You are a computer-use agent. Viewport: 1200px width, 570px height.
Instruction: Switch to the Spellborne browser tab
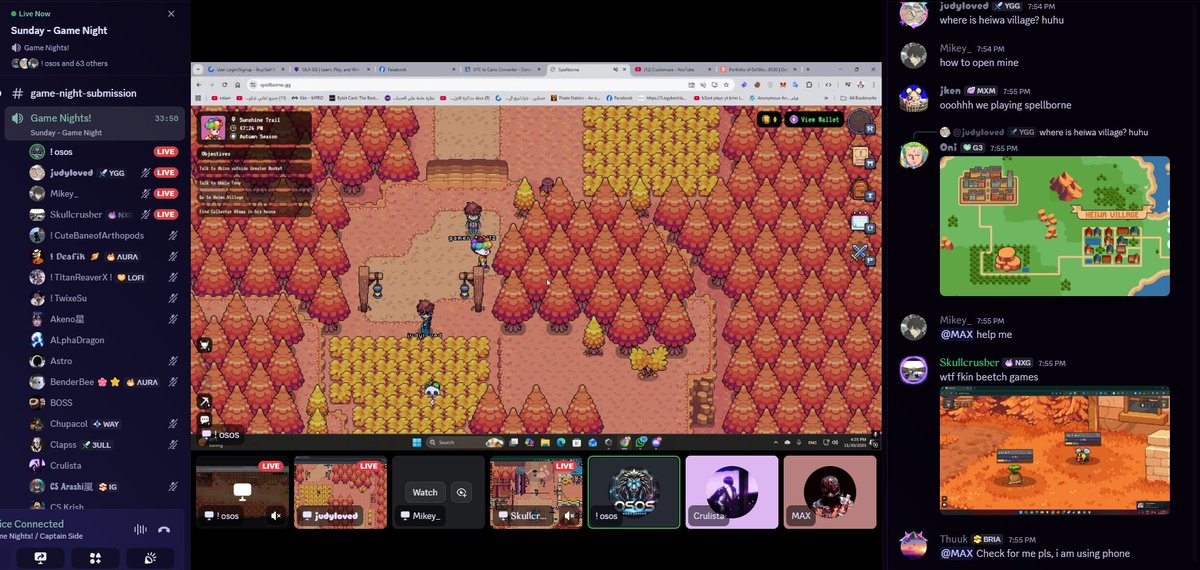click(x=588, y=70)
